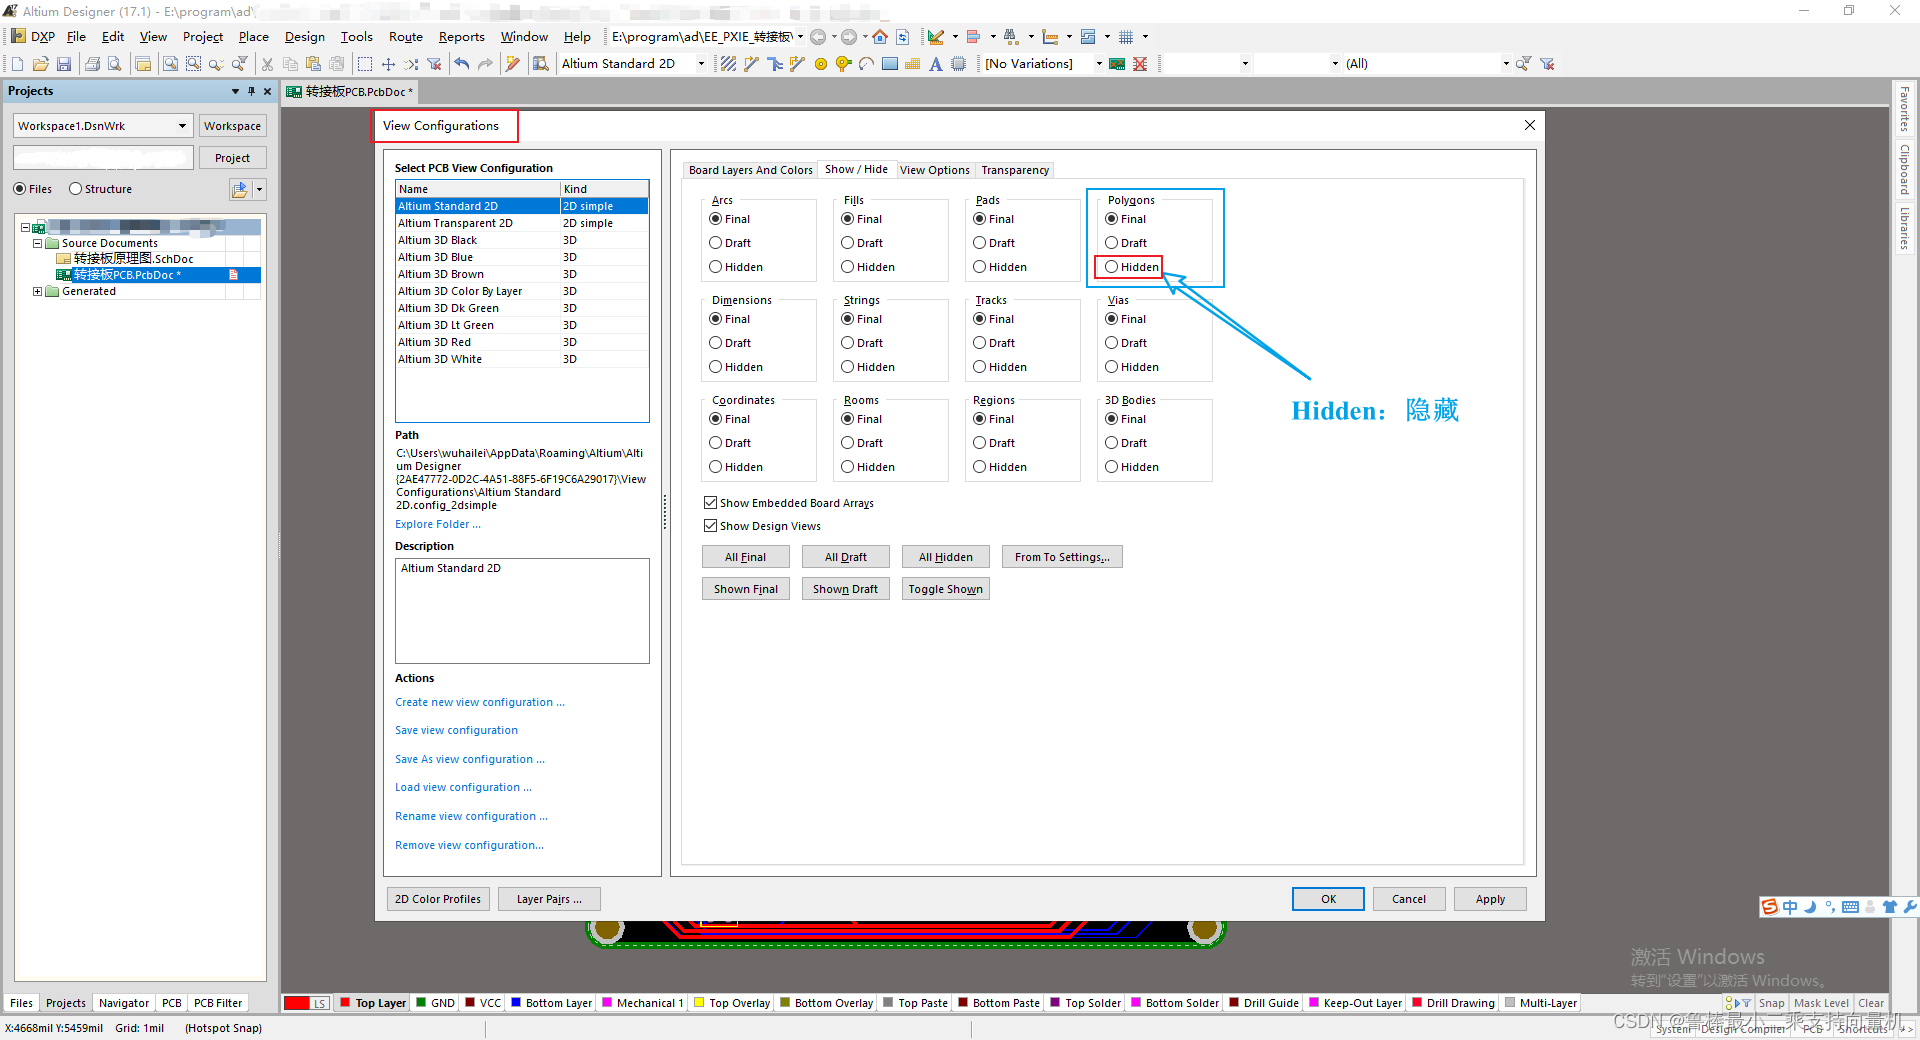Select the Move selection crosshair tool
1920x1040 pixels.
(388, 64)
